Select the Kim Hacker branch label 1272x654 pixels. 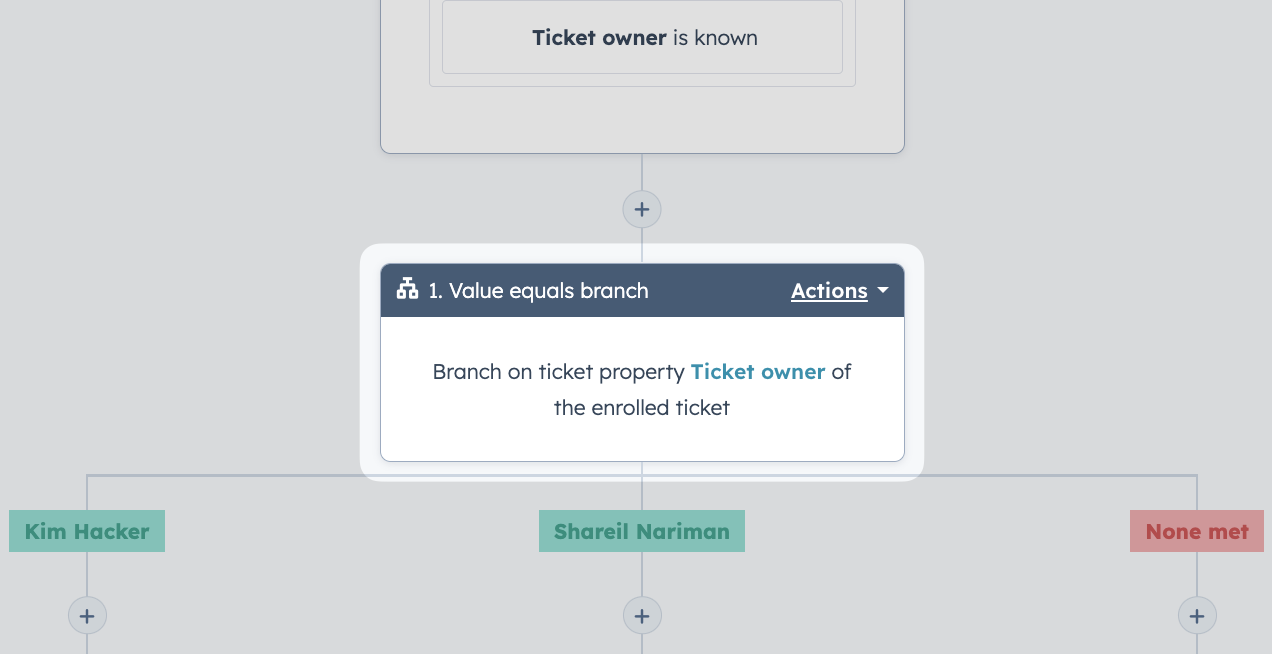(x=87, y=531)
